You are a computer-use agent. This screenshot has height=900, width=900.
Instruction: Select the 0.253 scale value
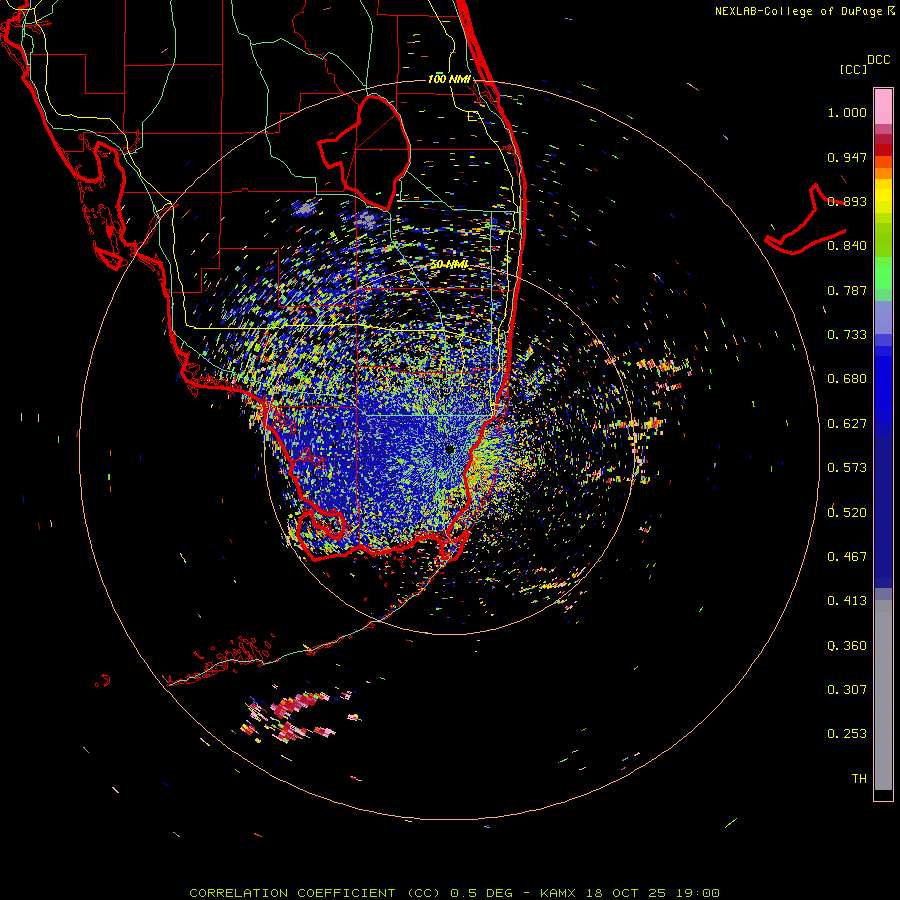tap(847, 734)
